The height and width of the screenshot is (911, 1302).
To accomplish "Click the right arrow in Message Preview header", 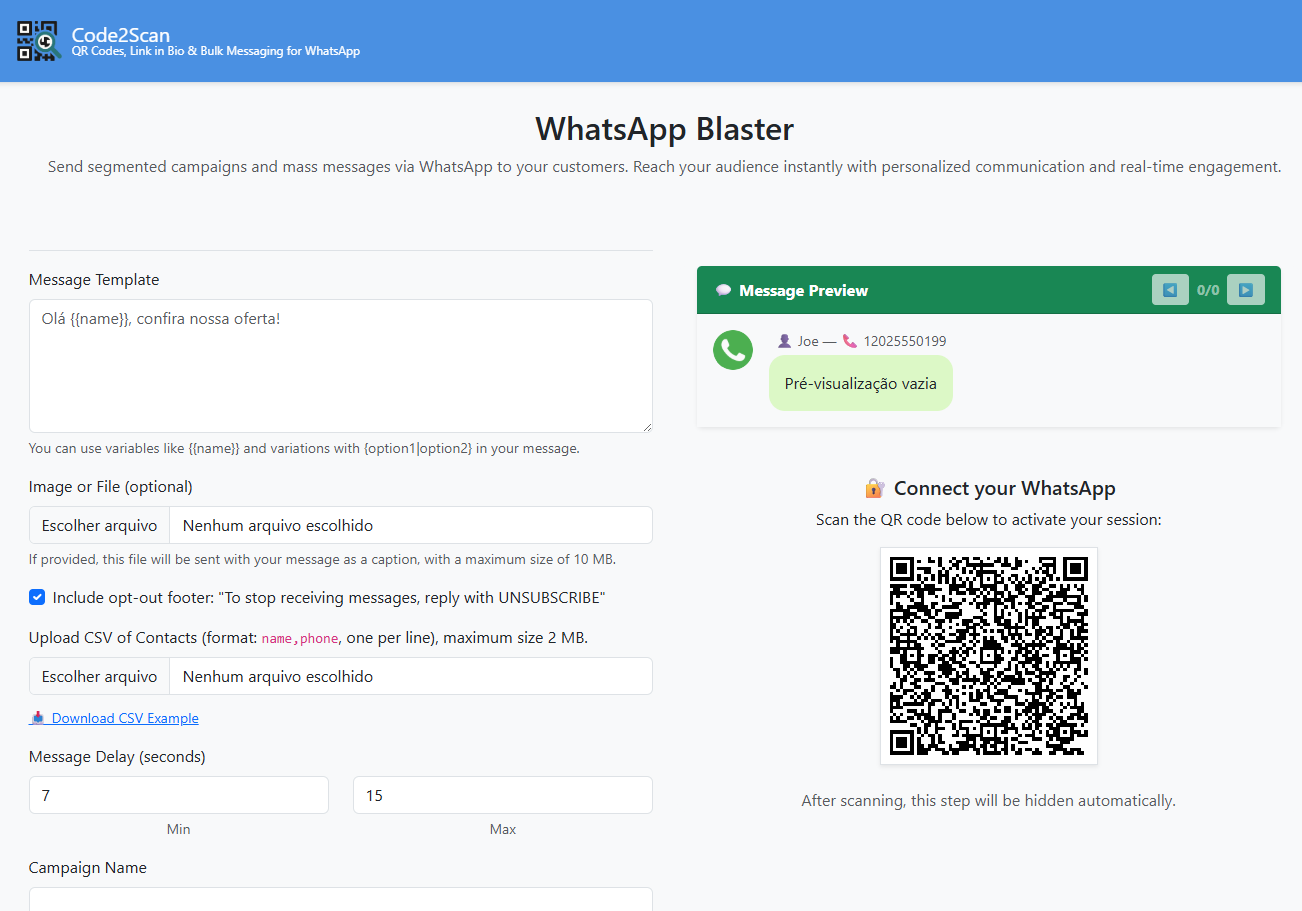I will click(x=1246, y=289).
